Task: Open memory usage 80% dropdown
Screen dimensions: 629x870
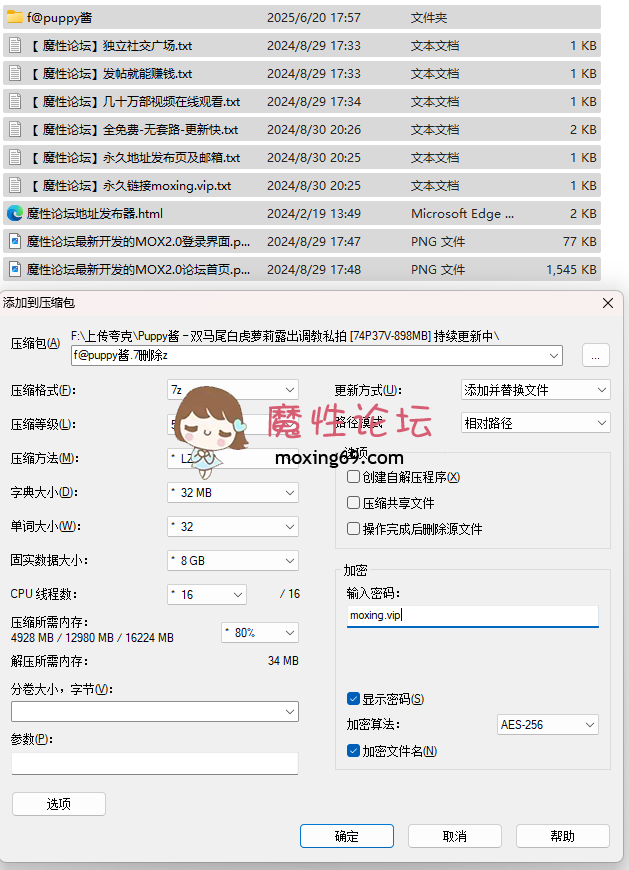Action: coord(260,633)
